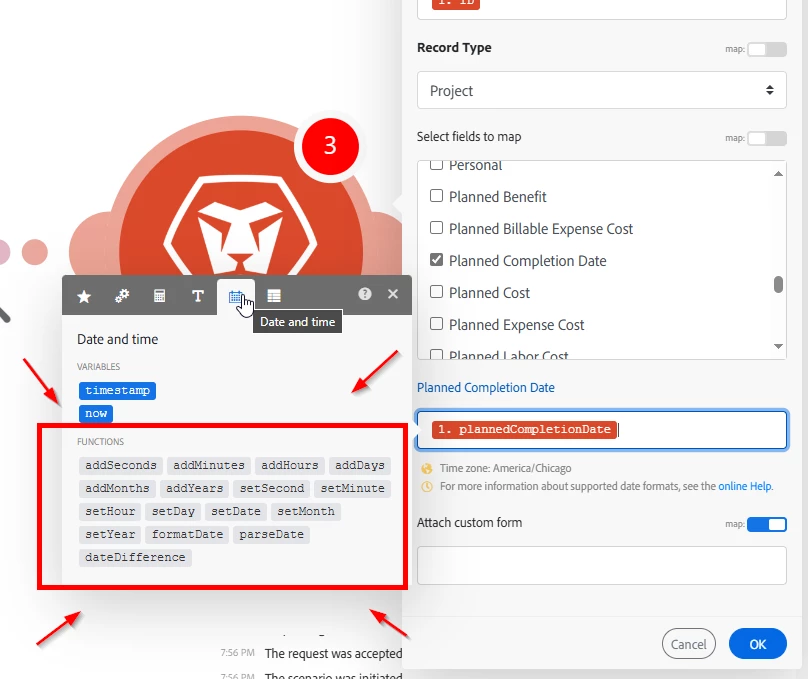
Task: Click the Workfront lion module icon
Action: pos(240,227)
